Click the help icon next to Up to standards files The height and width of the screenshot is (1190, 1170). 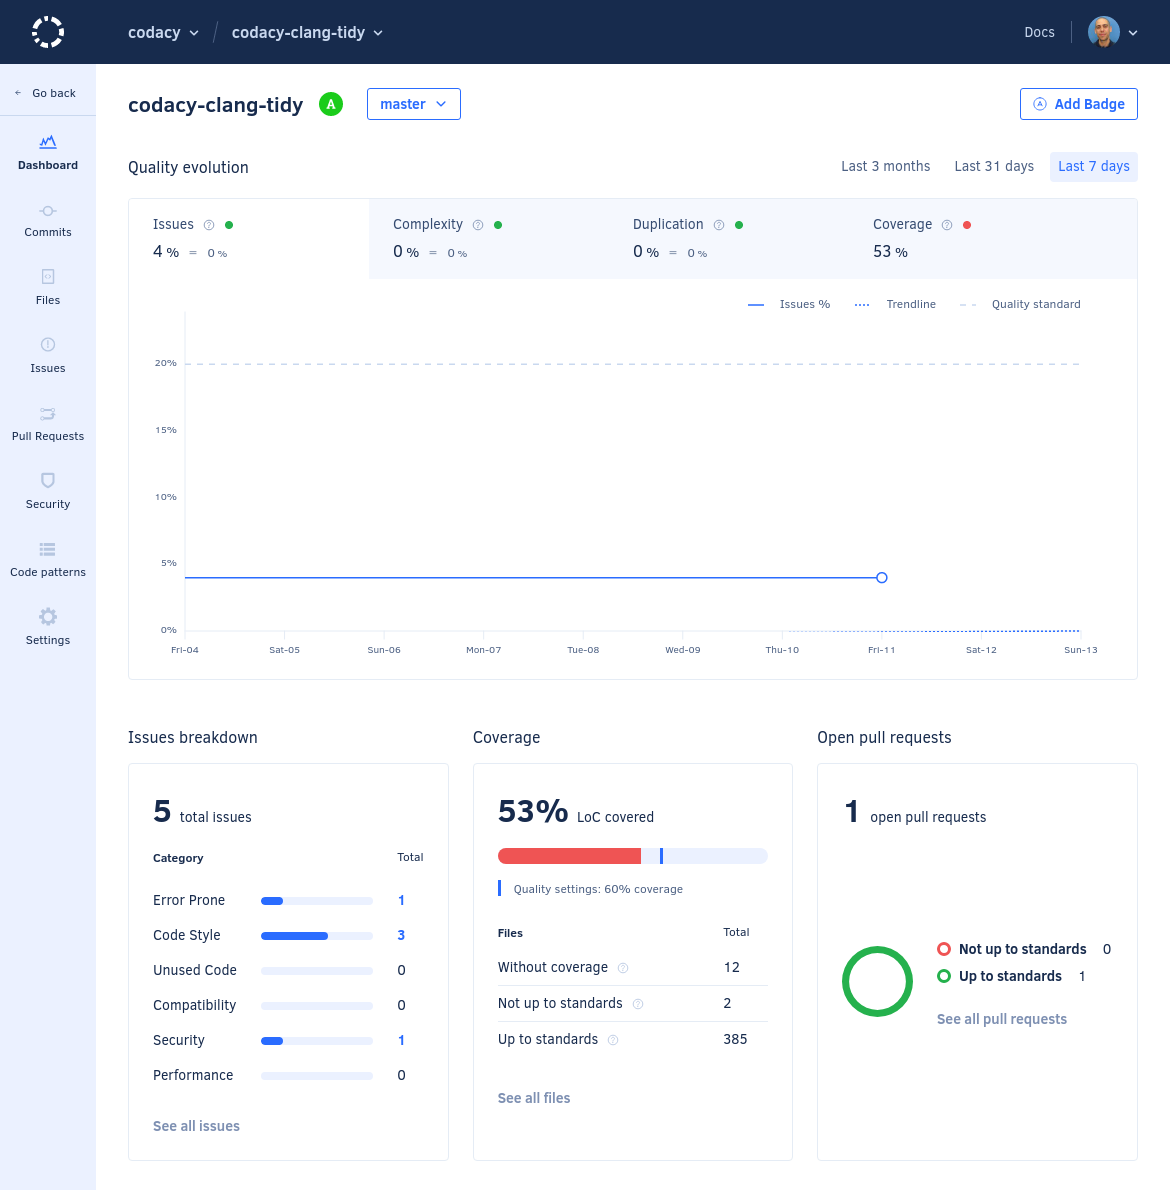(x=613, y=1040)
